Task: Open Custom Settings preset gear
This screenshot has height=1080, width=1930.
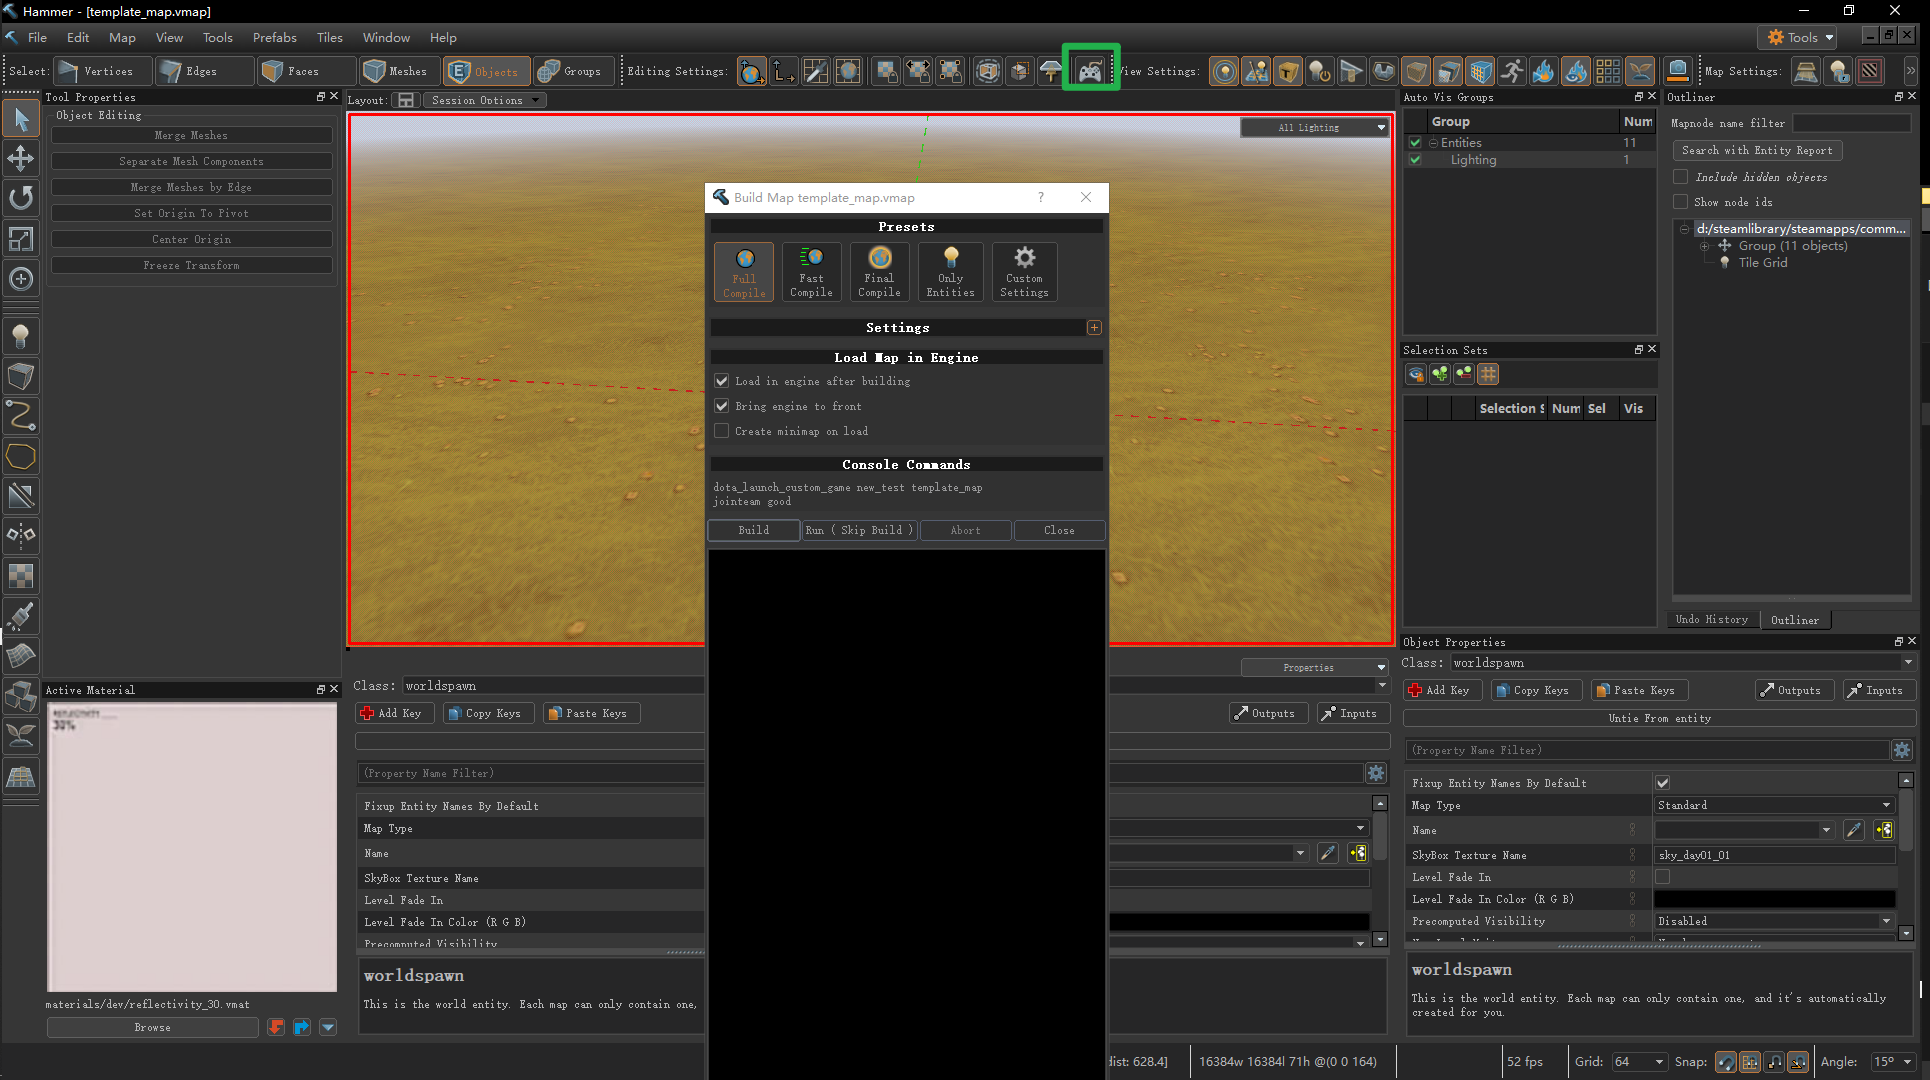Action: [1024, 271]
